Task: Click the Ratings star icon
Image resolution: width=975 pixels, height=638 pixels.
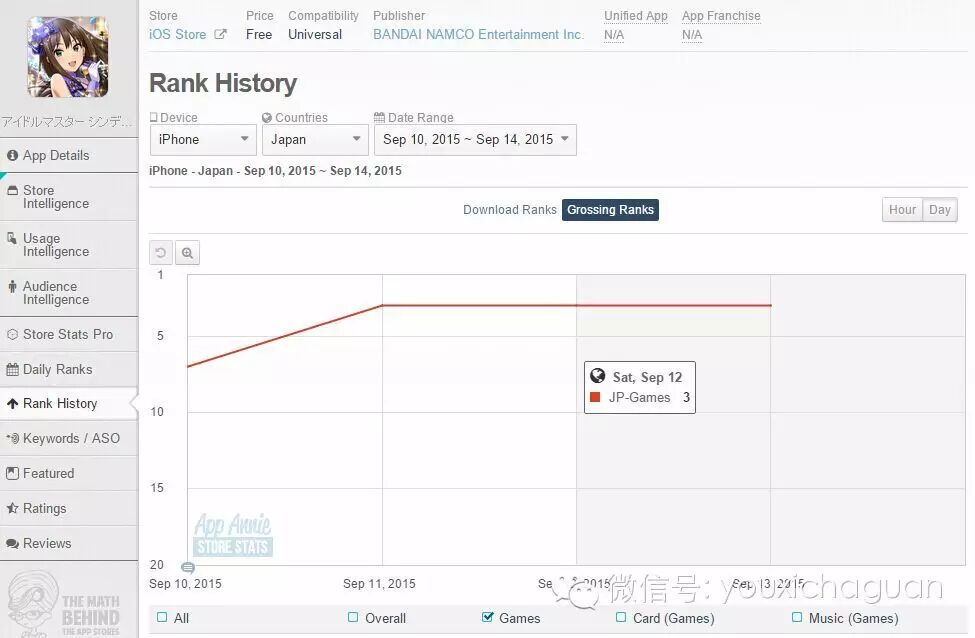Action: click(12, 508)
